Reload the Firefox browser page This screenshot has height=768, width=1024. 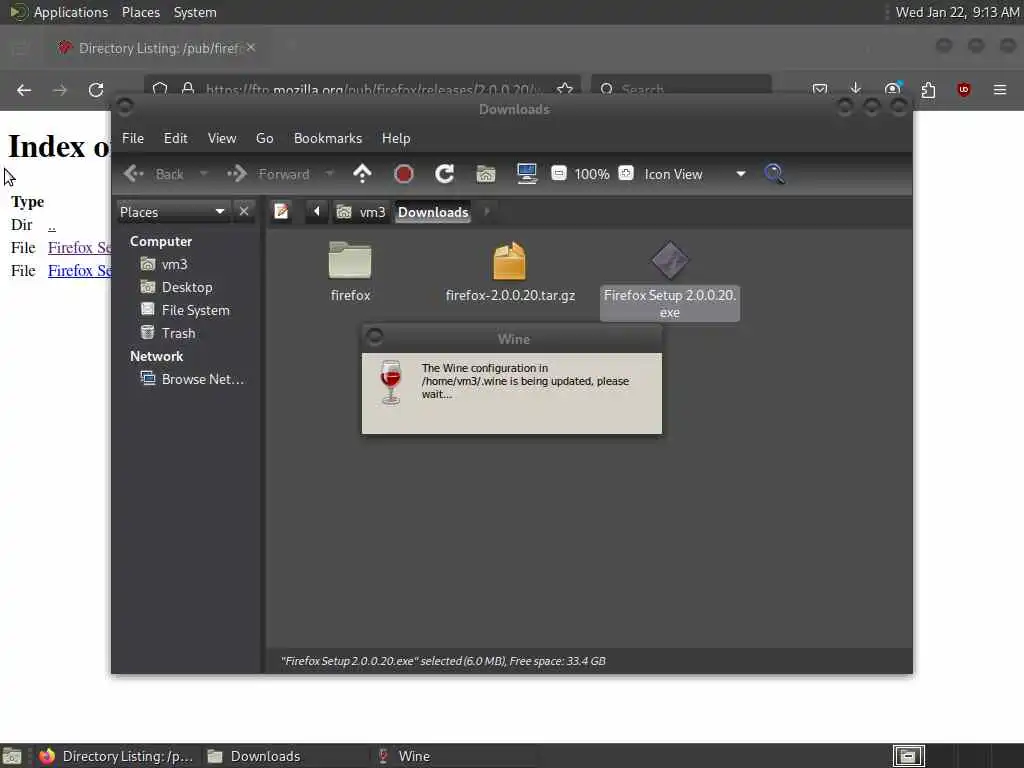coord(96,90)
